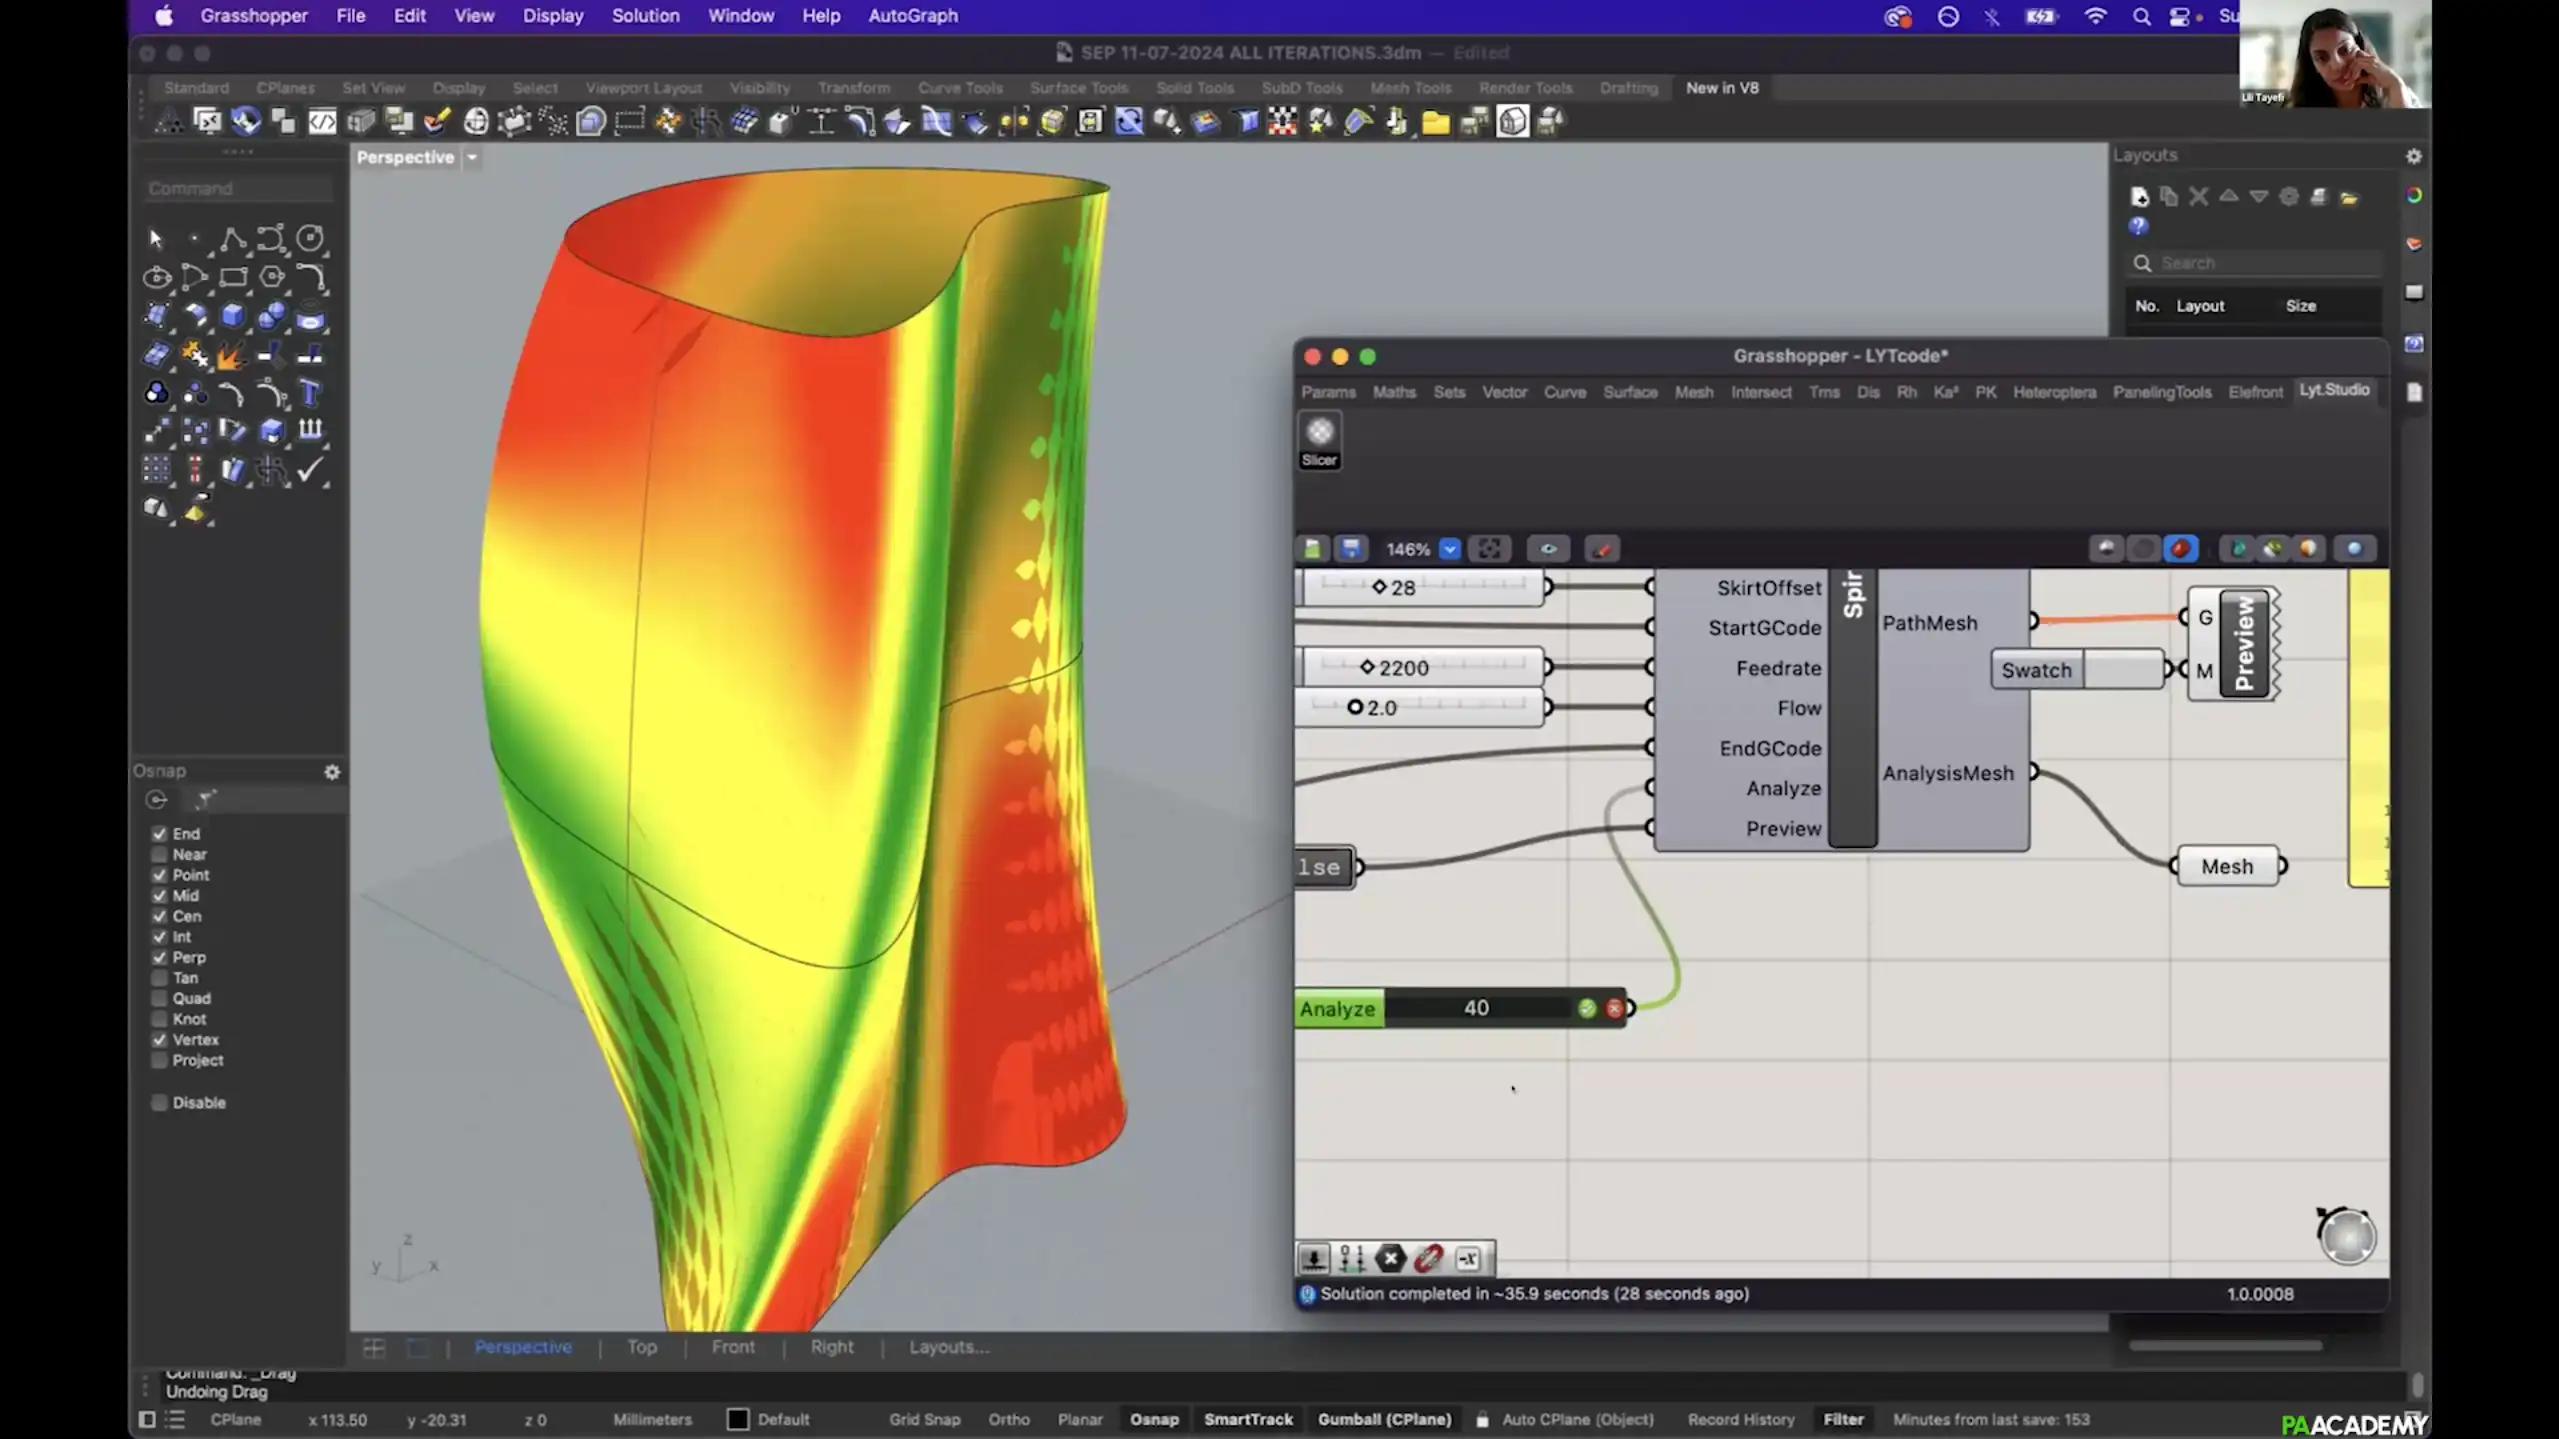Select the Rhino pointer selection tool
The image size is (2559, 1439).
(x=156, y=238)
